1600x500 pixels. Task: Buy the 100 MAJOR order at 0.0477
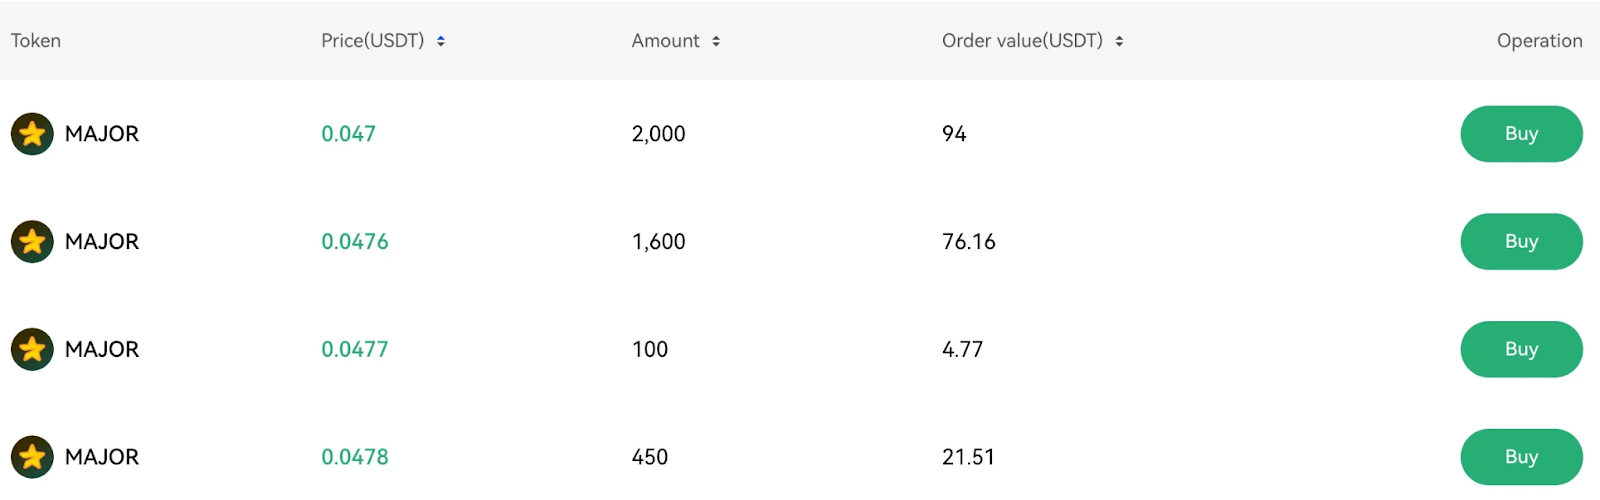[1521, 349]
